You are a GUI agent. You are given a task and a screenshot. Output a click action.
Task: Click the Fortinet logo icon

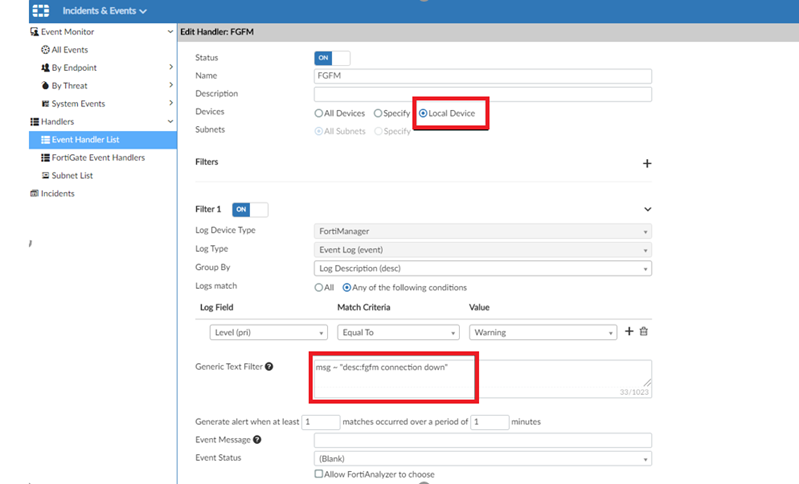41,10
